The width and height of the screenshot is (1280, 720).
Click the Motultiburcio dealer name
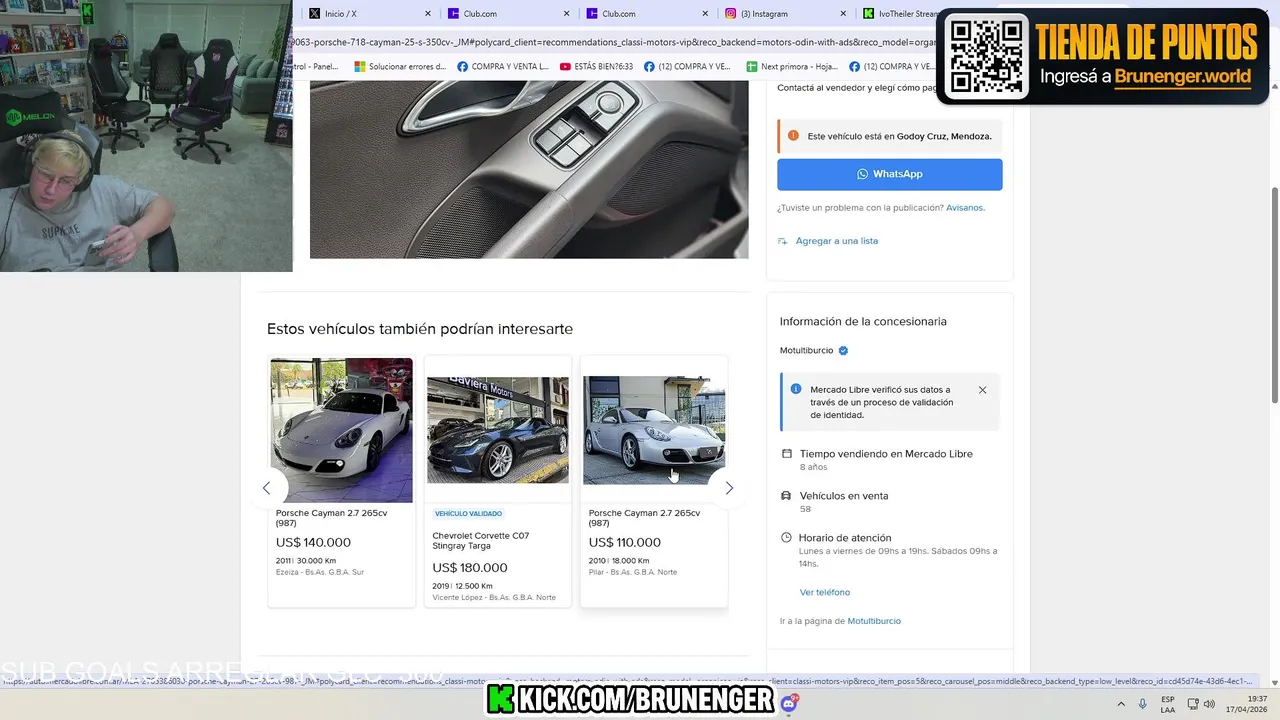[x=806, y=351]
